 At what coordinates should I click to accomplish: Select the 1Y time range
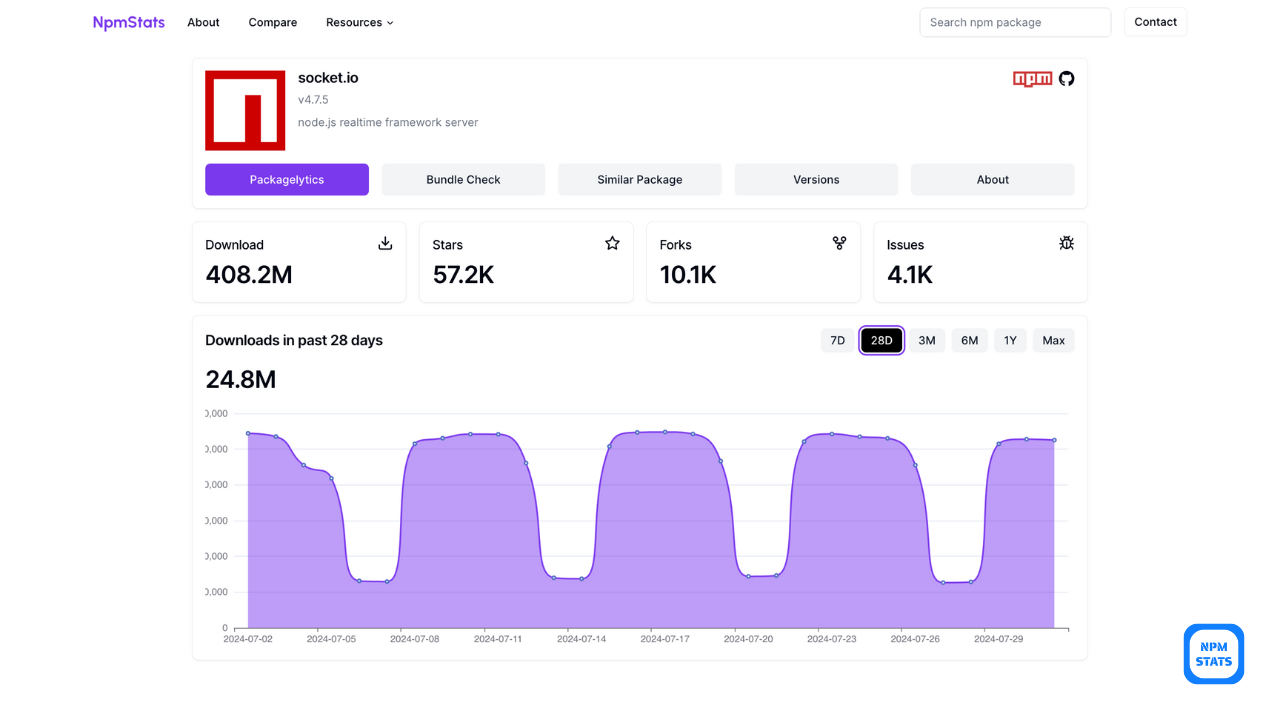(x=1010, y=340)
